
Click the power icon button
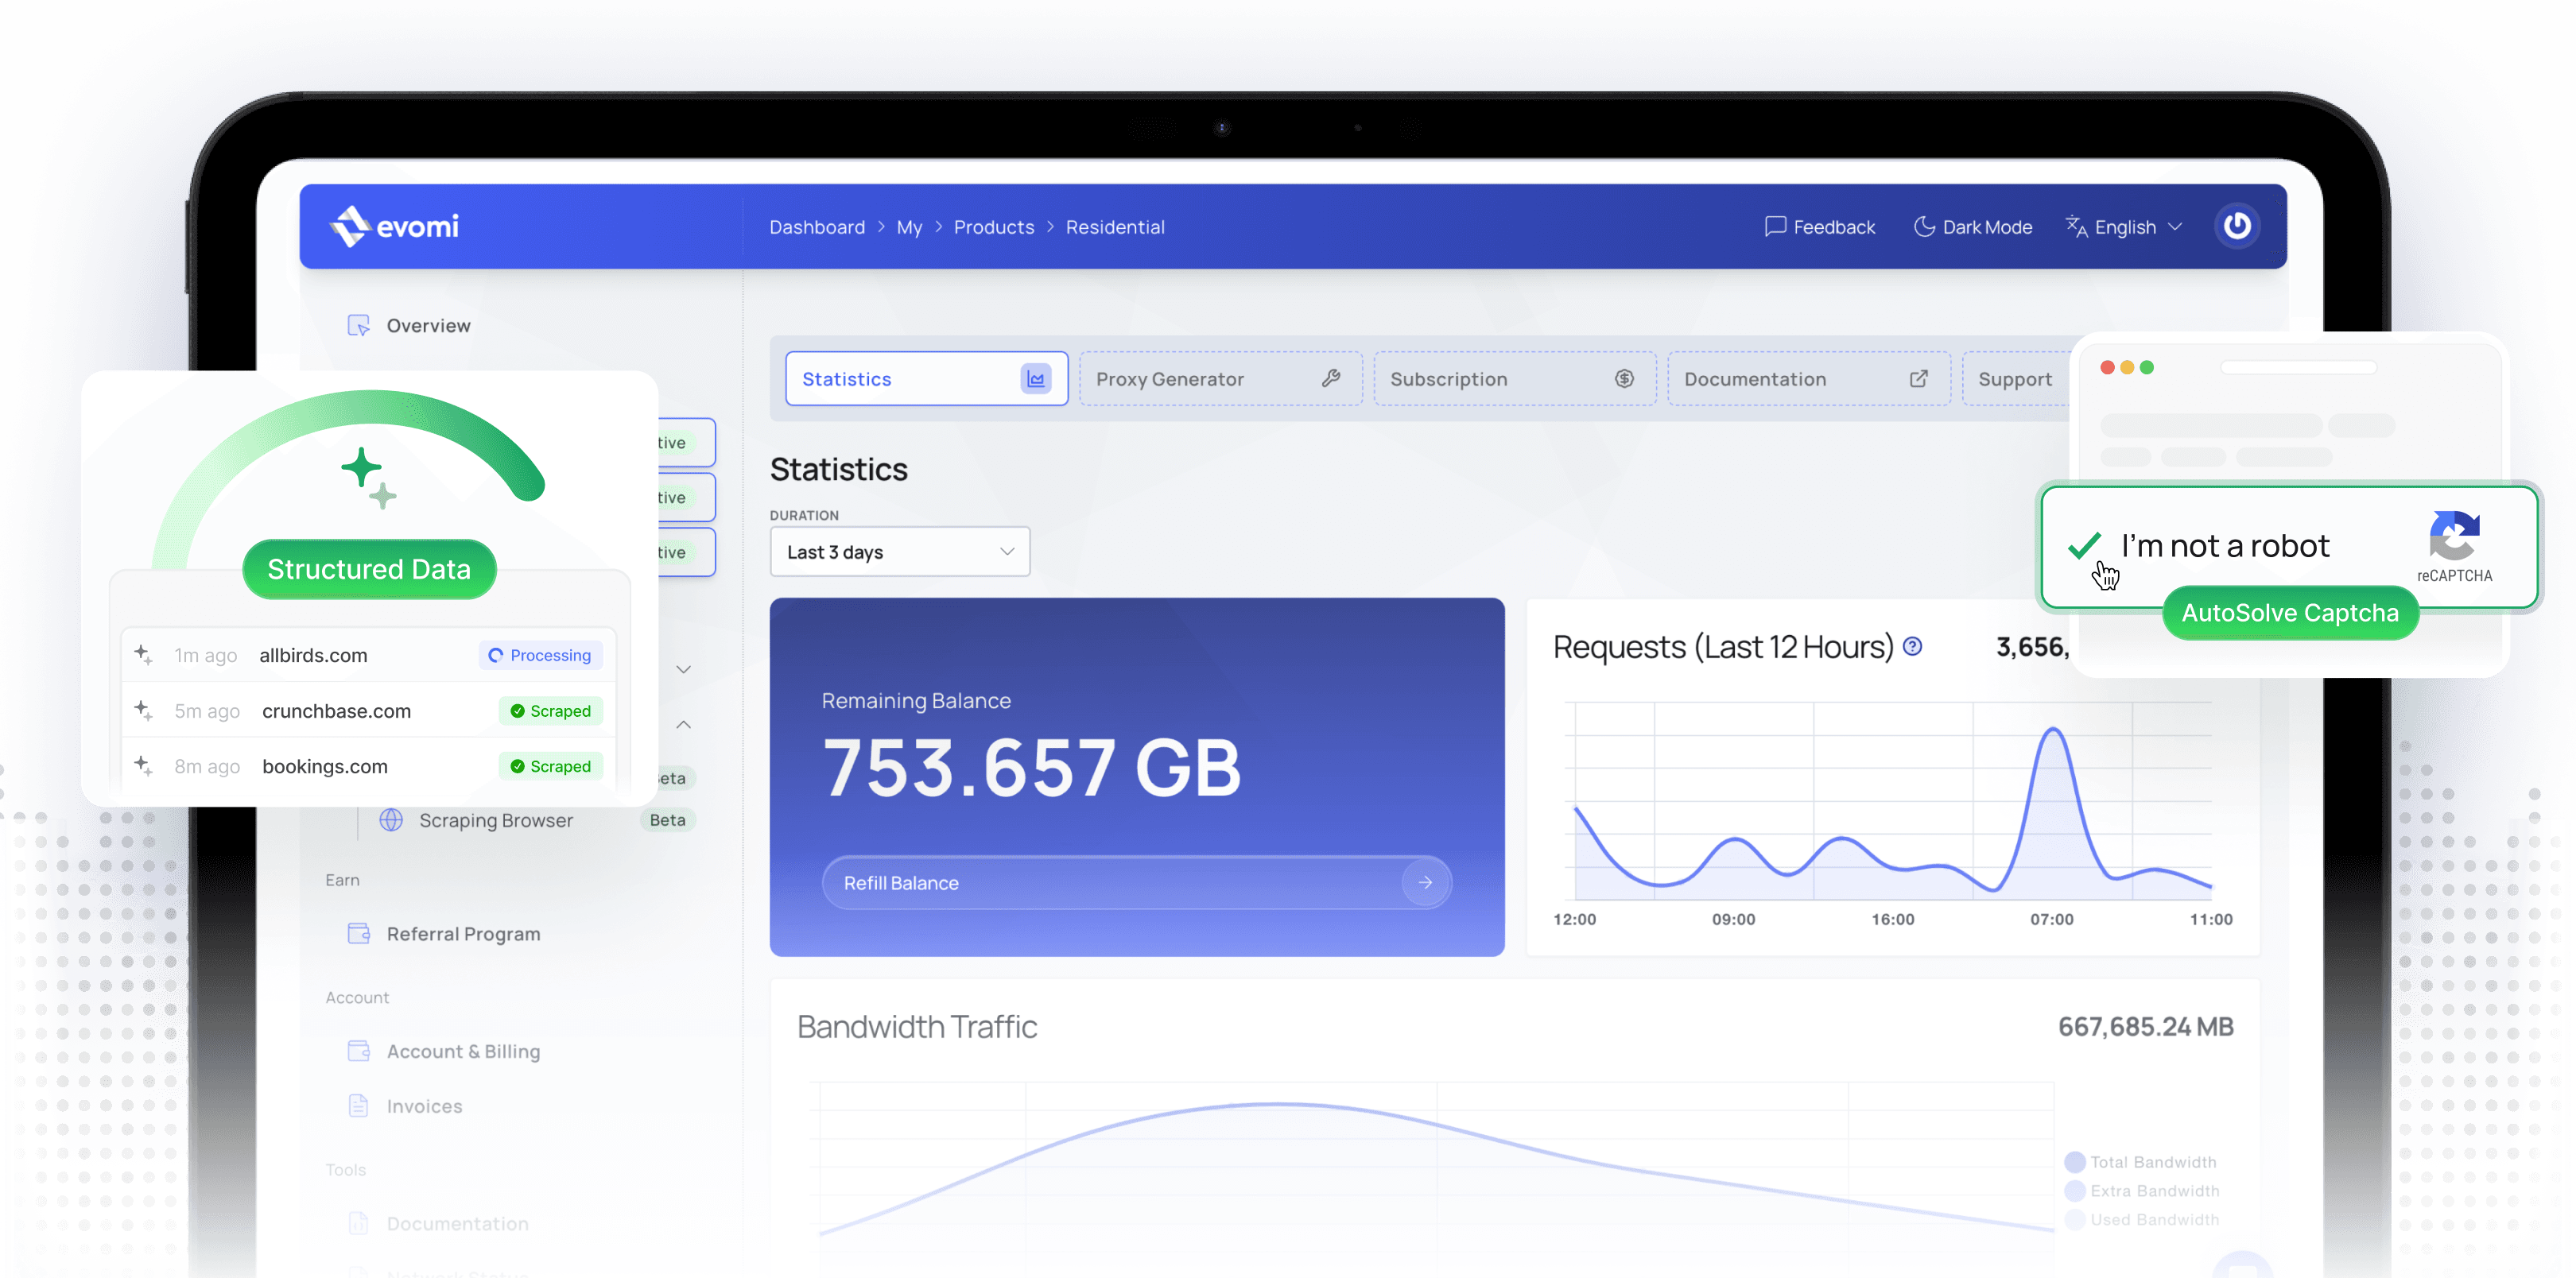2237,226
